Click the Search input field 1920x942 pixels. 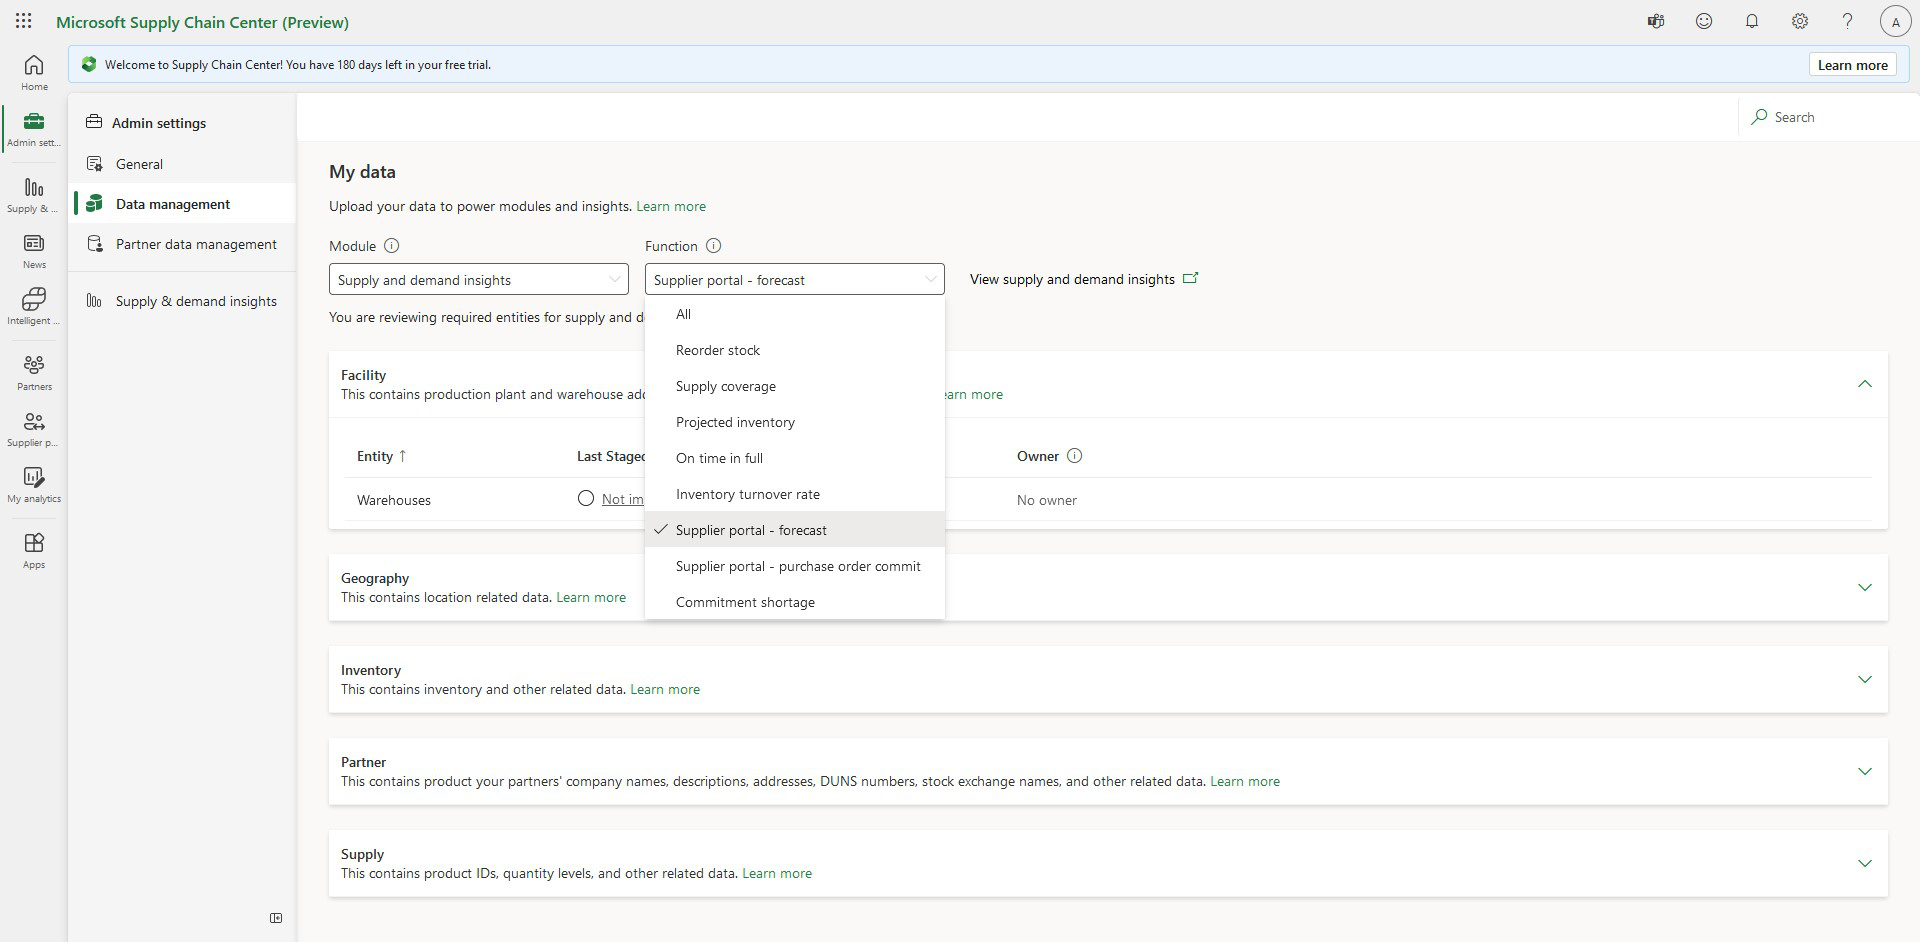tap(1830, 117)
